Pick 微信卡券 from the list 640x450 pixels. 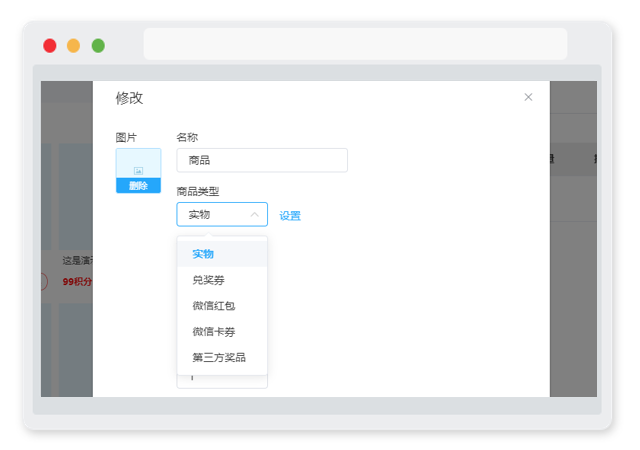pos(222,332)
